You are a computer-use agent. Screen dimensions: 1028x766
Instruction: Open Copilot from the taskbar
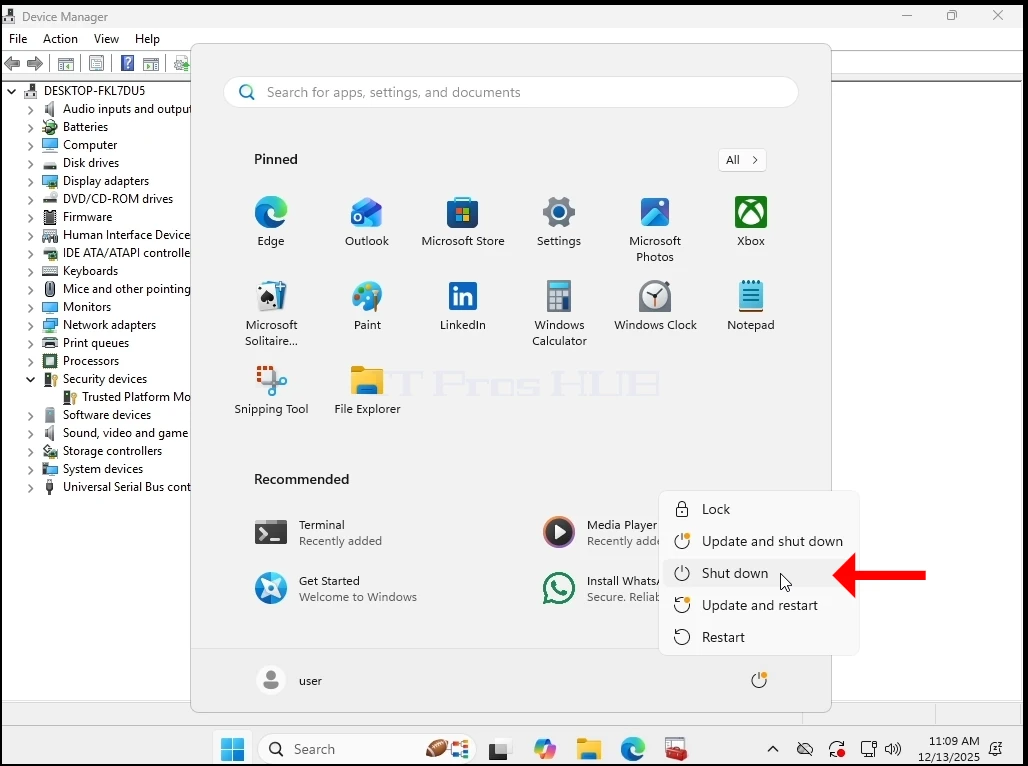point(544,749)
